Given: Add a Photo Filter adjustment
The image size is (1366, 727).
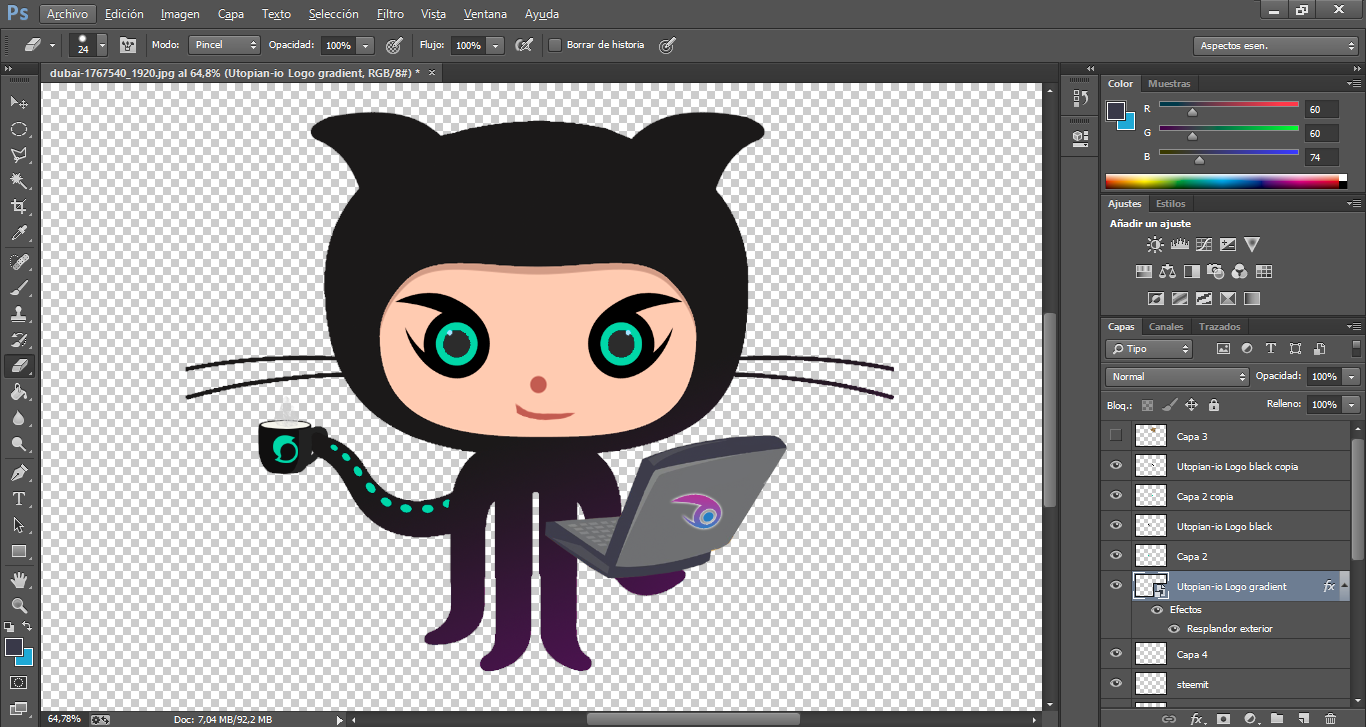Looking at the screenshot, I should (x=1215, y=271).
